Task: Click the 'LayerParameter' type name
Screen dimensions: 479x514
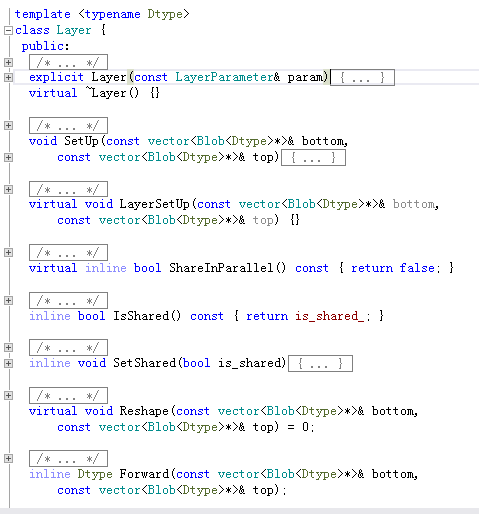Action: coord(224,77)
